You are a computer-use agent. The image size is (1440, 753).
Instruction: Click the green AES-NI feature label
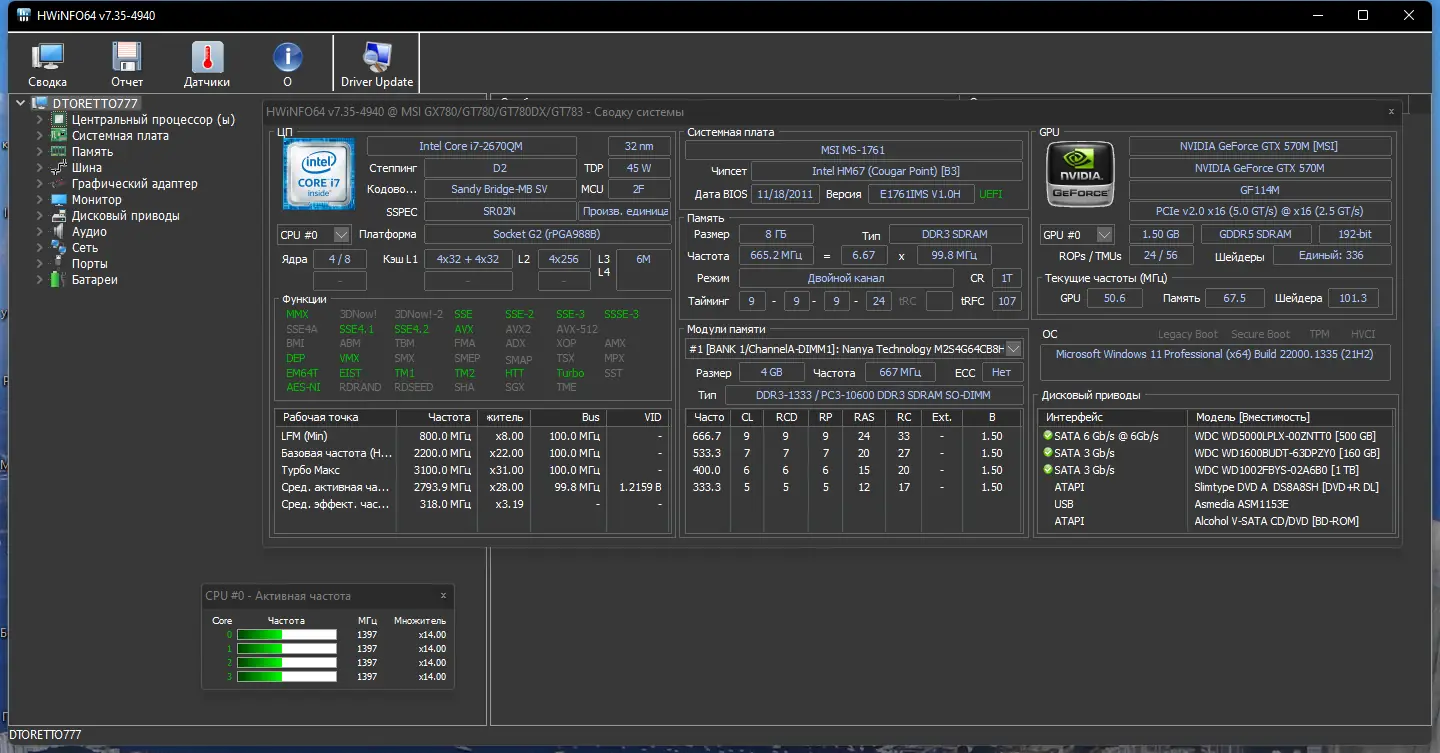[x=303, y=387]
